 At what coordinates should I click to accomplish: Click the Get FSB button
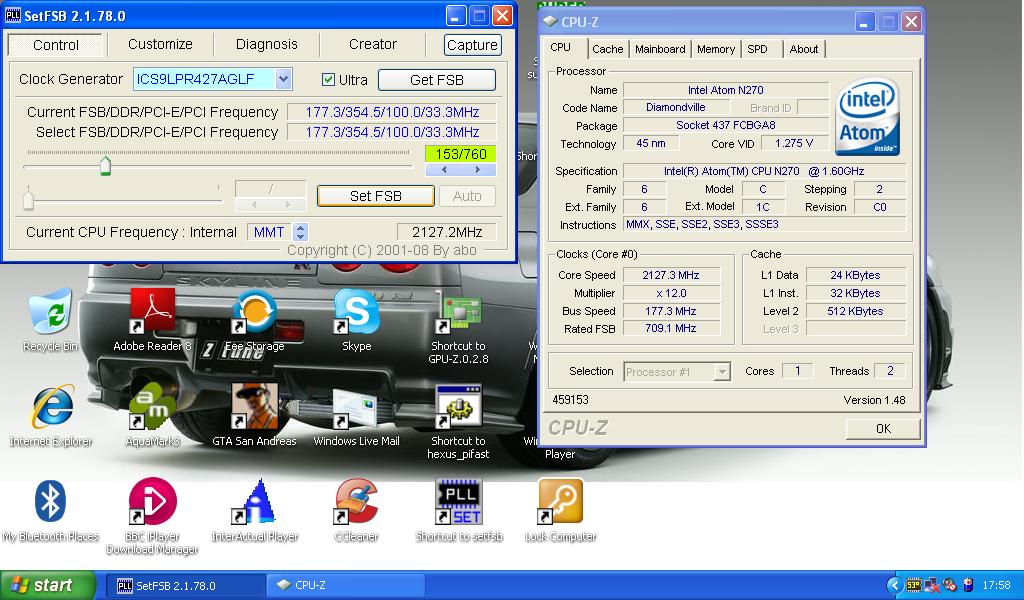(x=436, y=80)
